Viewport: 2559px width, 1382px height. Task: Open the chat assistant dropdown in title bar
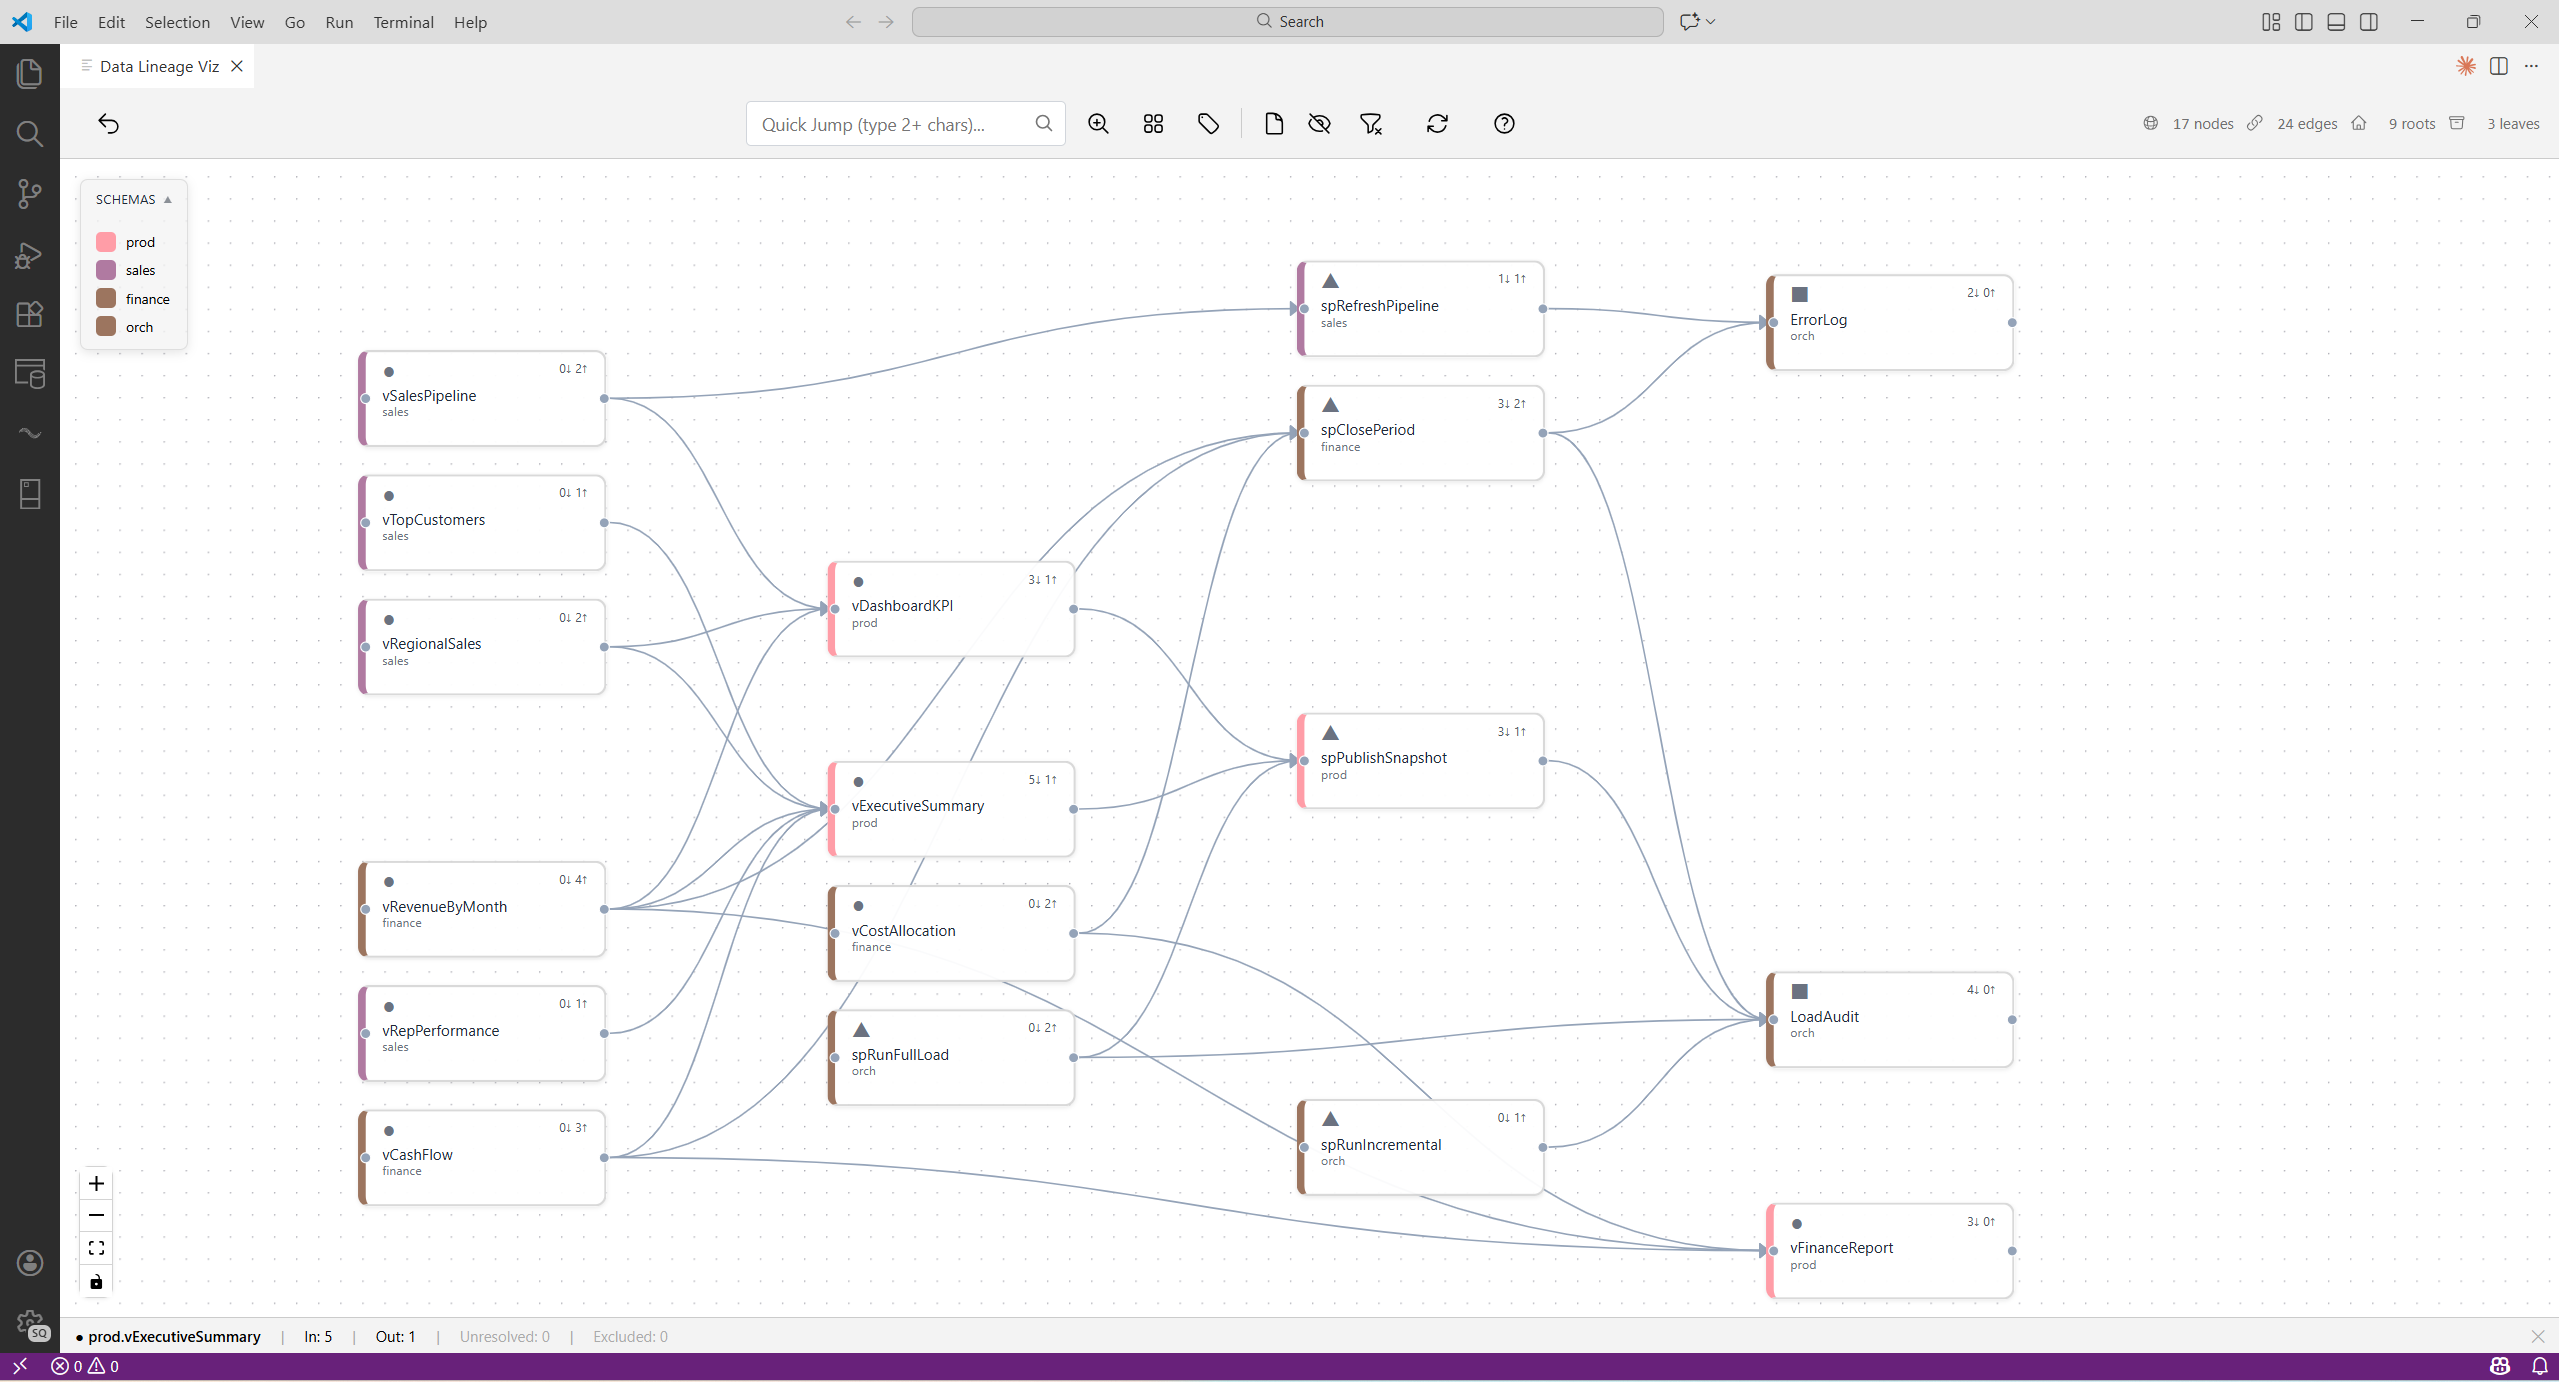tap(1697, 21)
